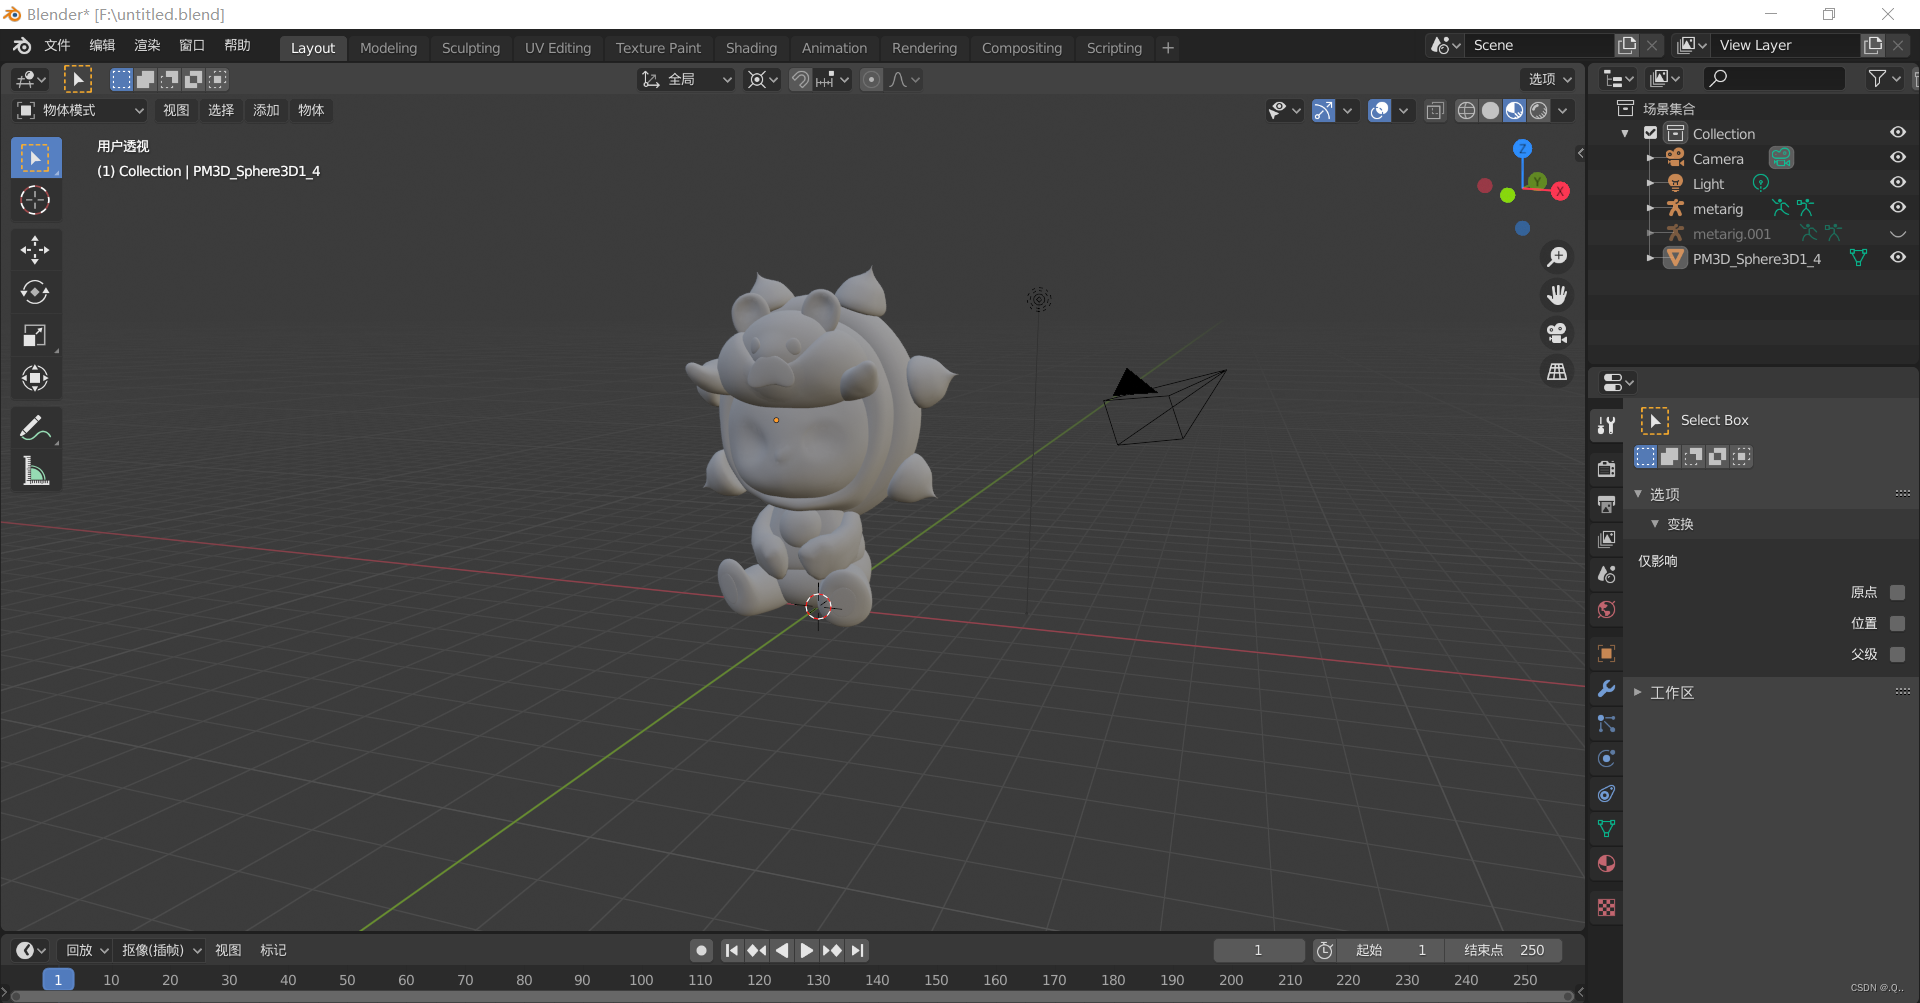1920x1003 pixels.
Task: Select wireframe viewport shading
Action: point(1466,110)
